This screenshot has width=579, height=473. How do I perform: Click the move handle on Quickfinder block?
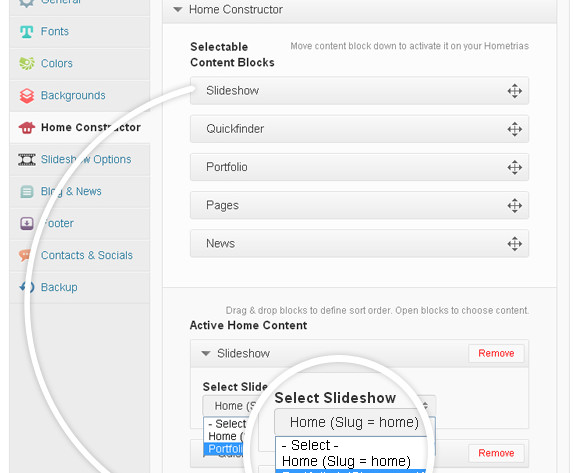[514, 129]
